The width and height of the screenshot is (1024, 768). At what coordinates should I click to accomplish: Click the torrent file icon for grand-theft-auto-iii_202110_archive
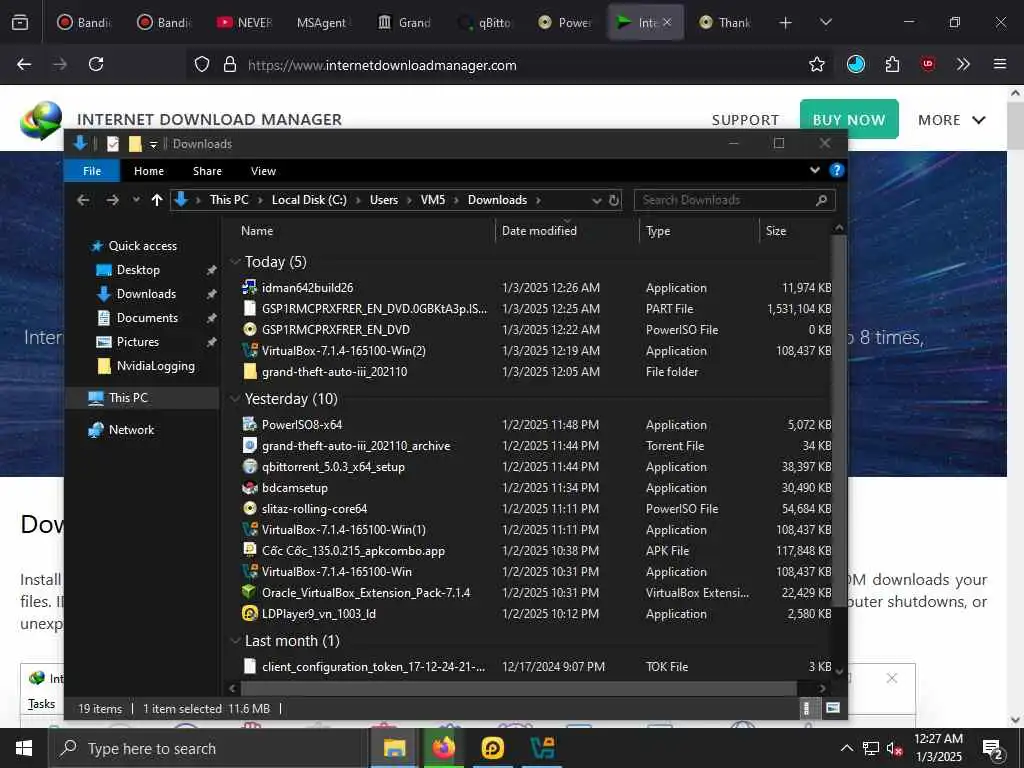coord(249,445)
